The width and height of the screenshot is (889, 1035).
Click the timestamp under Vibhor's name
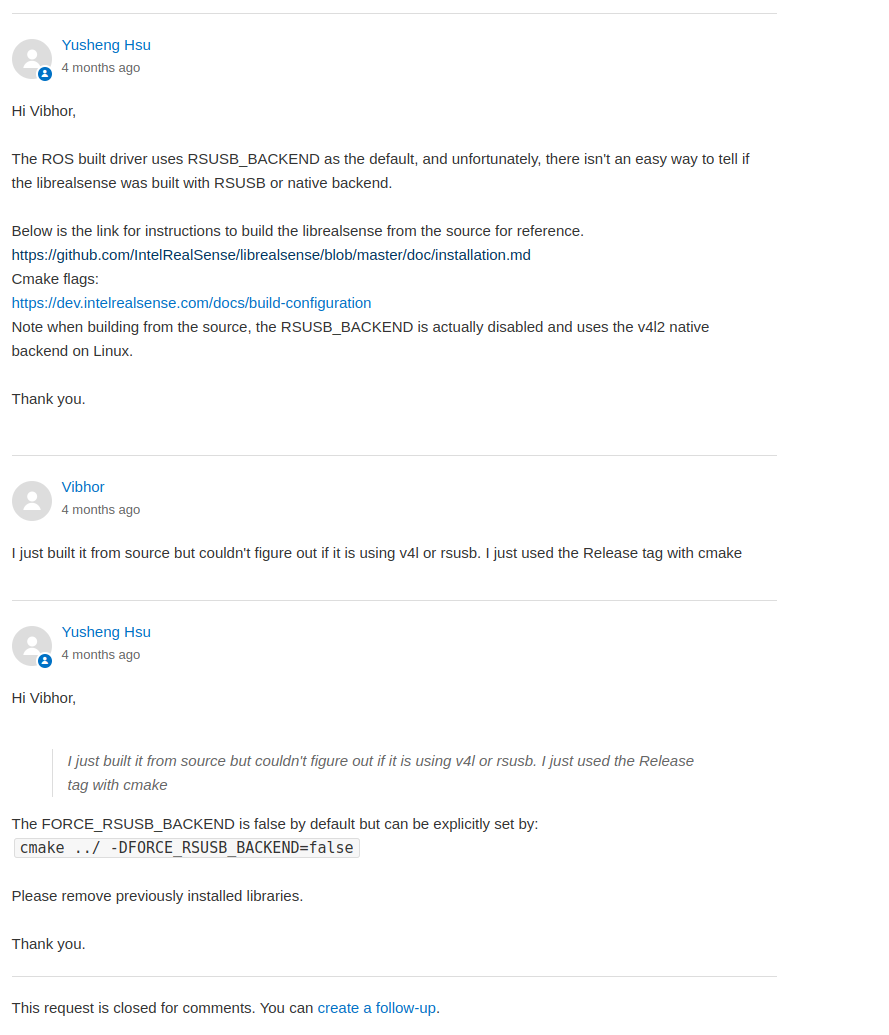pyautogui.click(x=100, y=509)
